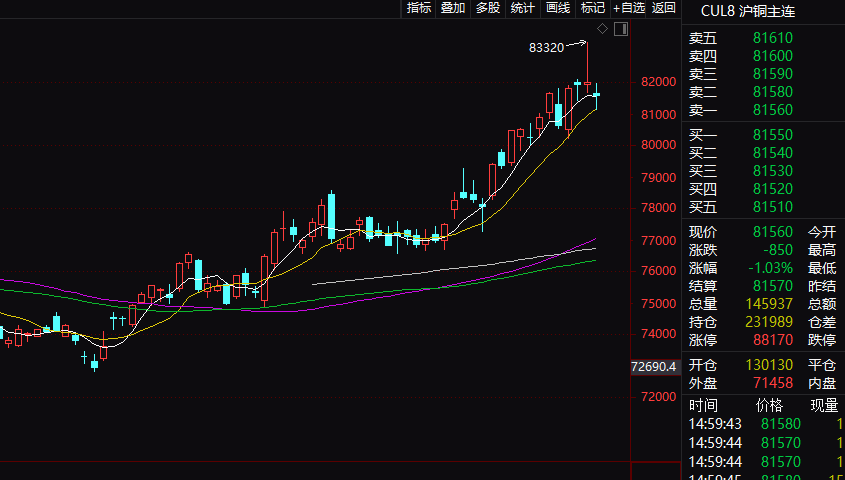Screen dimensions: 845x480
Task: Click the 83320 high price label
Action: (x=546, y=47)
